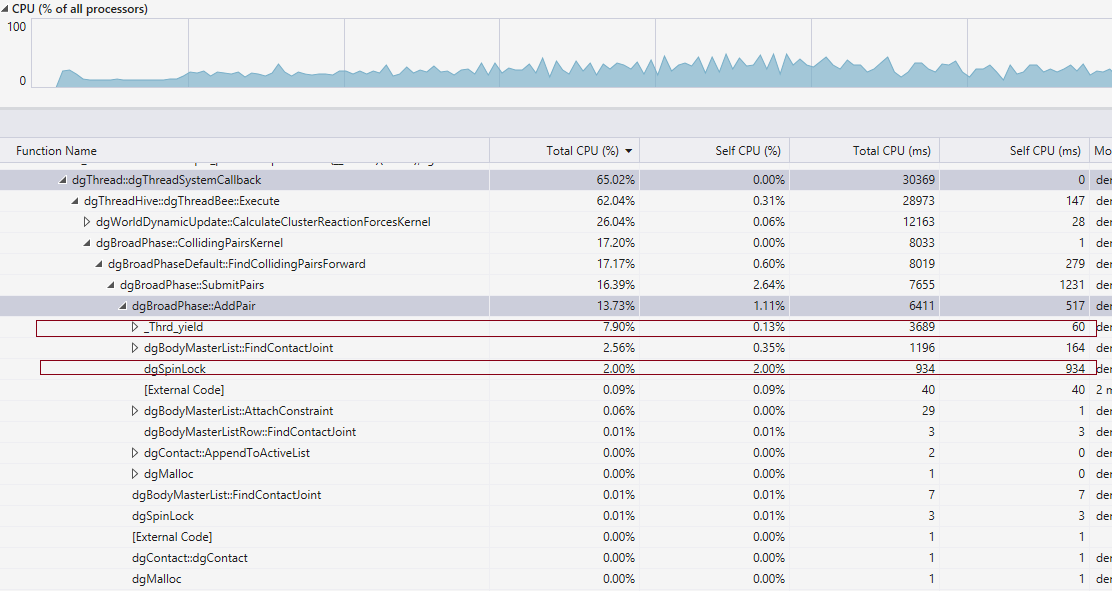This screenshot has height=591, width=1112.
Task: Collapse dgBroadPhaseDefault::FindCollidingPairsForward node
Action: [99, 264]
